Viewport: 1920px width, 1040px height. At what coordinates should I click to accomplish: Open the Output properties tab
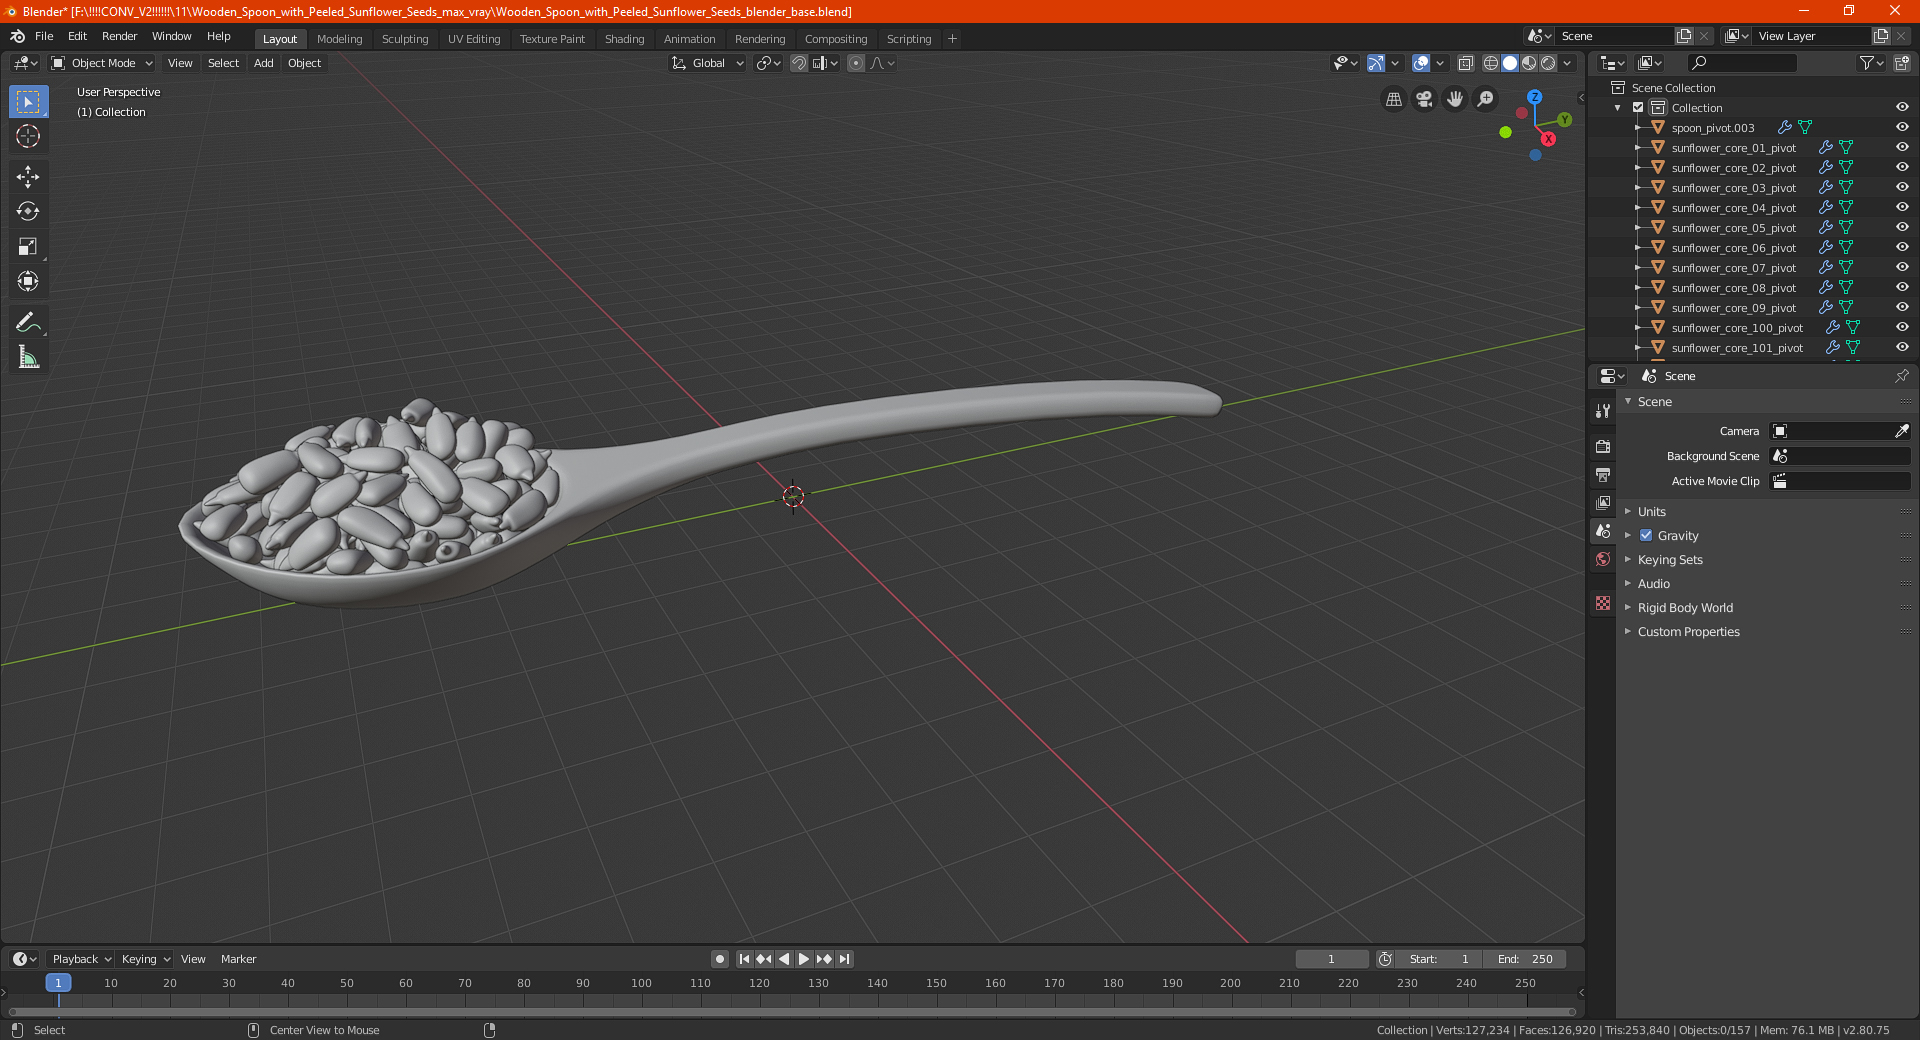[x=1603, y=474]
